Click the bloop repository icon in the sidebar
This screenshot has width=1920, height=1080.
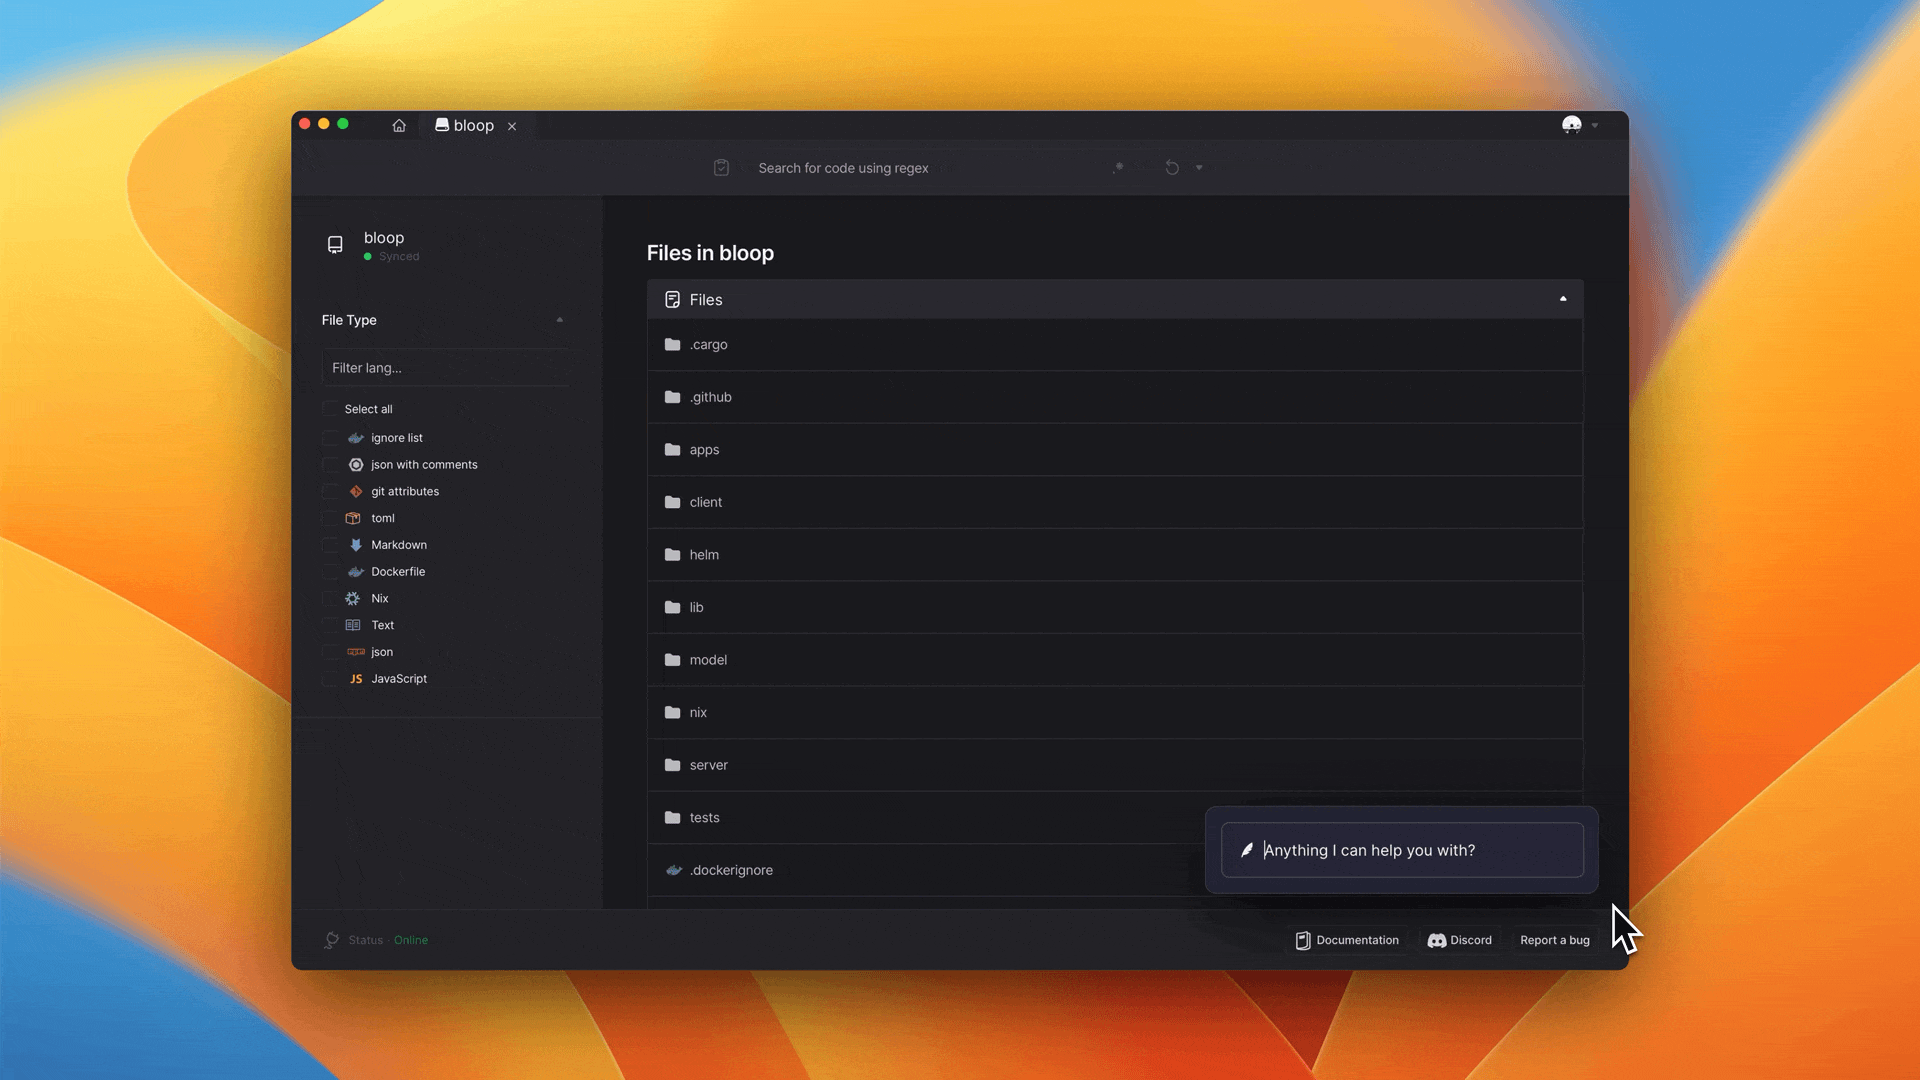[x=335, y=245]
